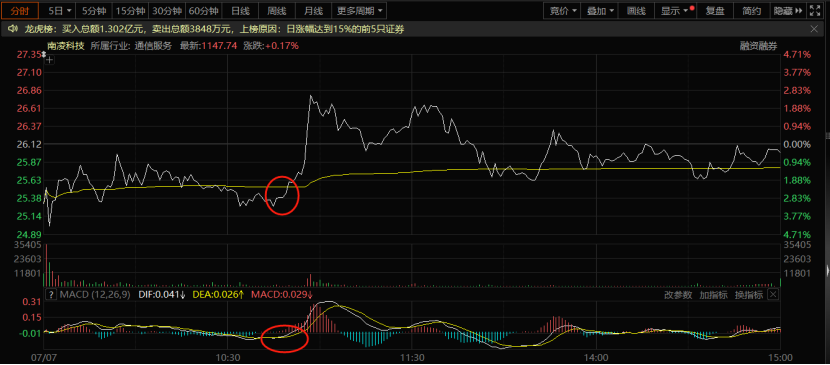Click the speaker icon before 龙虎榜
The height and width of the screenshot is (365, 830).
[12, 30]
